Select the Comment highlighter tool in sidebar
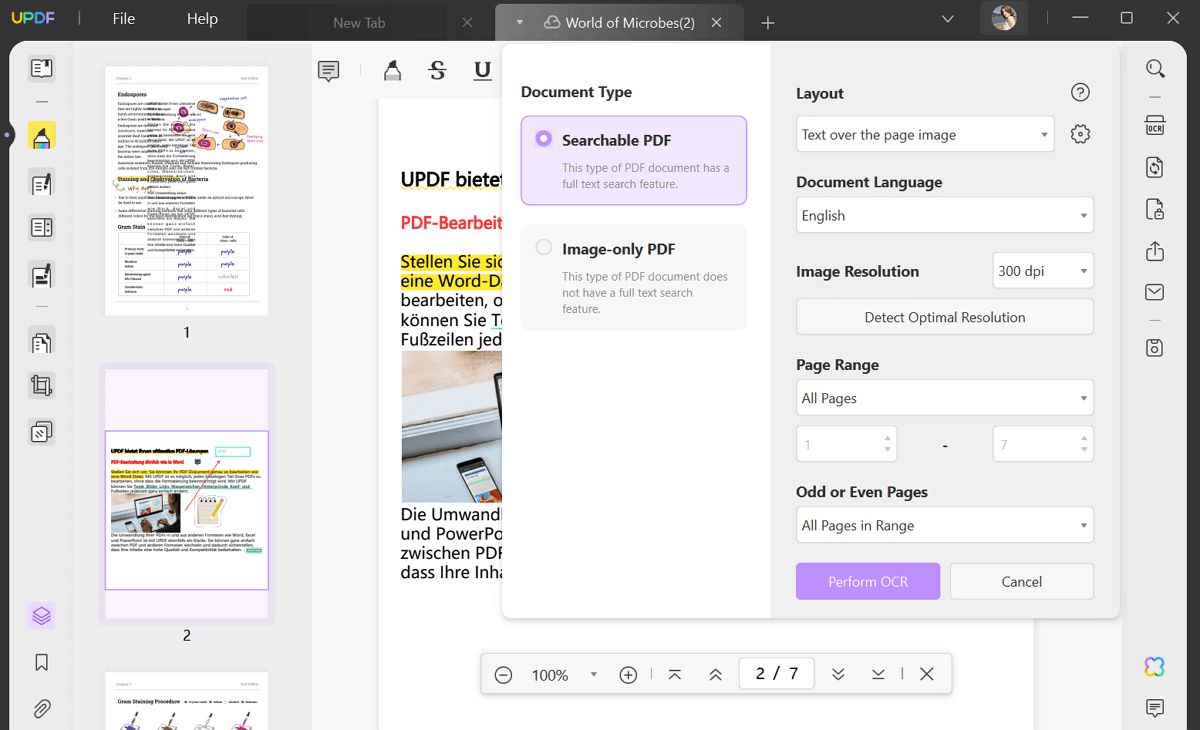Viewport: 1200px width, 730px height. (41, 137)
